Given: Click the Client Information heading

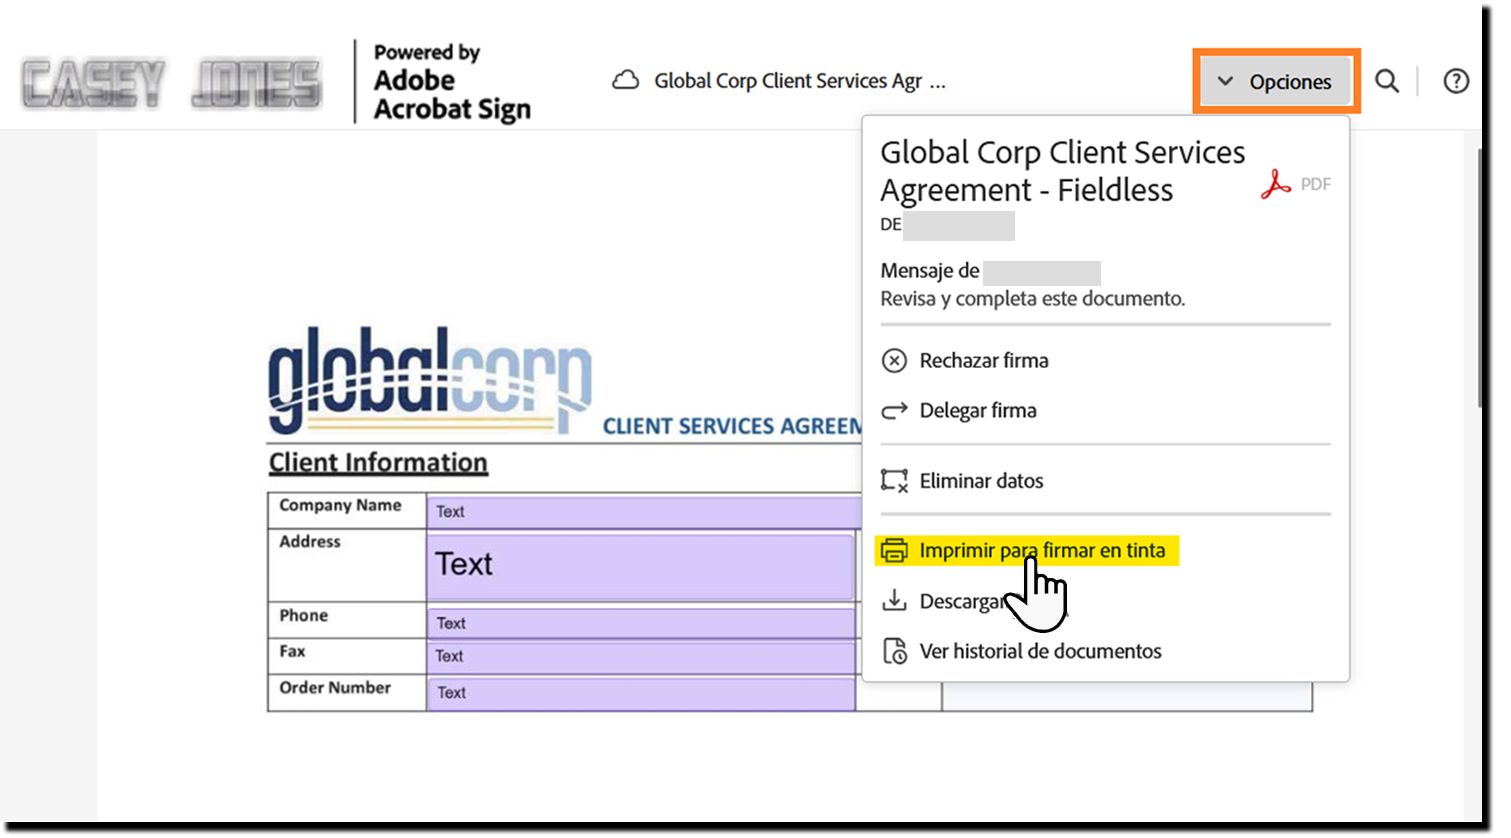Looking at the screenshot, I should [x=378, y=462].
